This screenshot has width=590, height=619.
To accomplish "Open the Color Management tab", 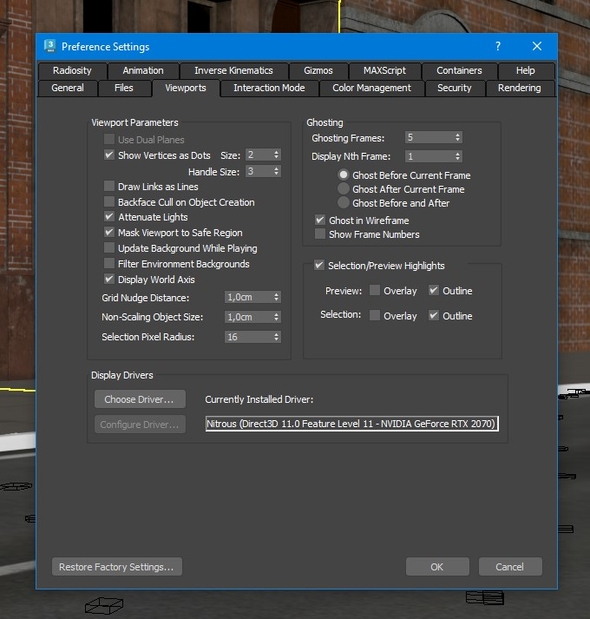I will [371, 88].
